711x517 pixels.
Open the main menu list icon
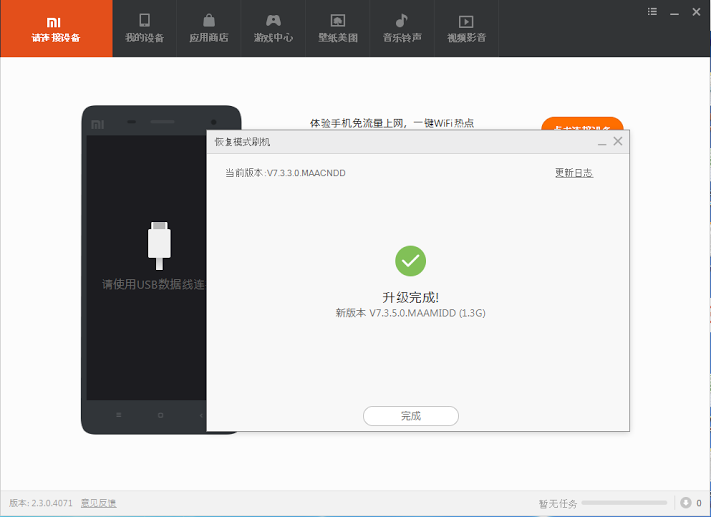(652, 12)
